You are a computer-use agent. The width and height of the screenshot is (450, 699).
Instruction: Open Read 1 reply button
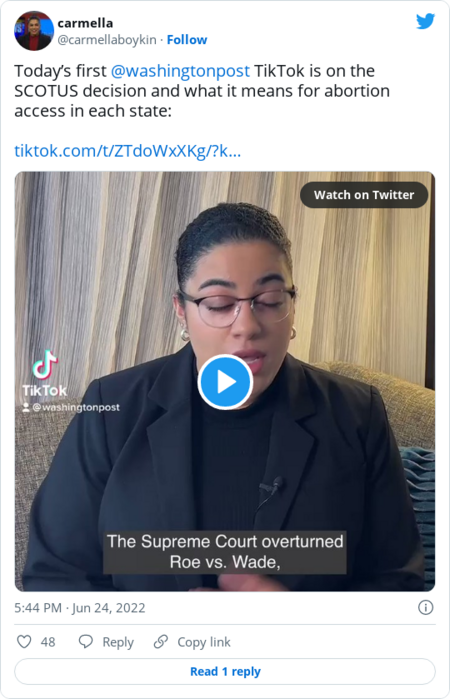225,671
